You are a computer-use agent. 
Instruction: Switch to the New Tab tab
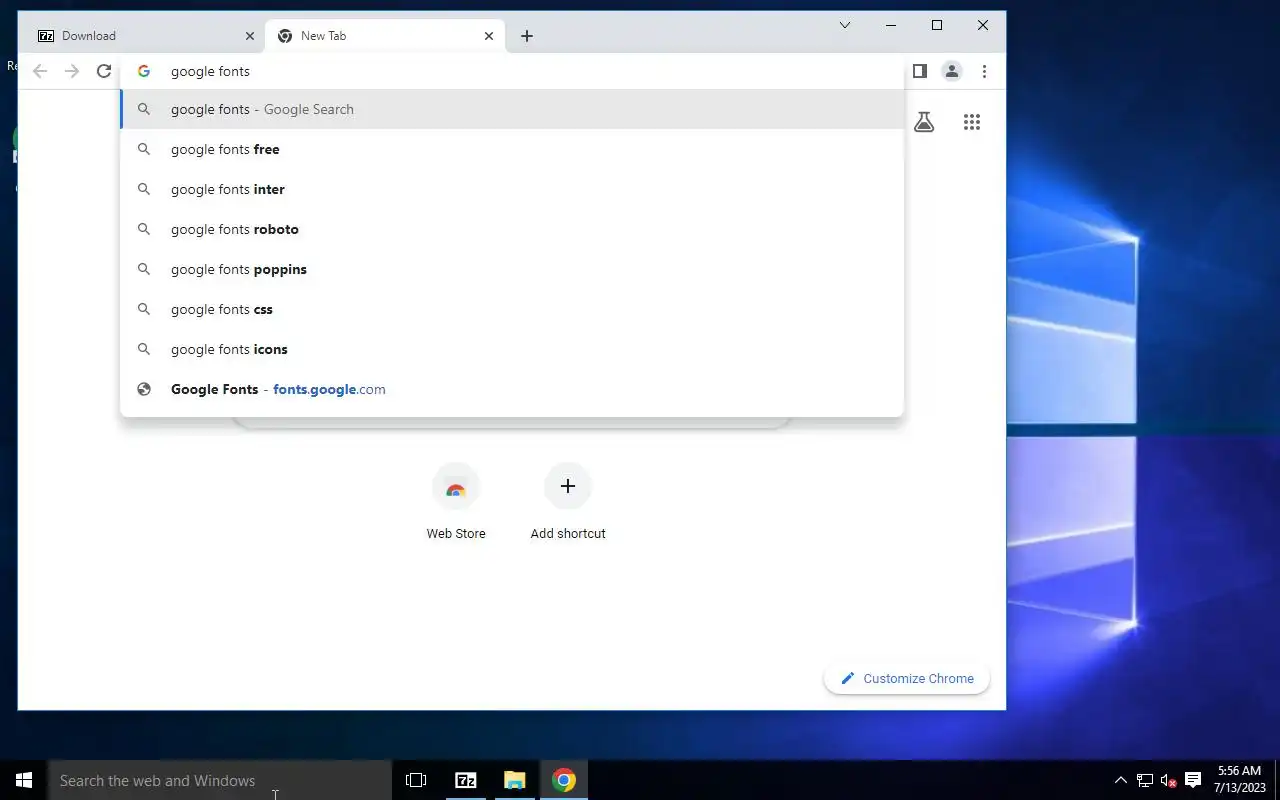[x=385, y=36]
